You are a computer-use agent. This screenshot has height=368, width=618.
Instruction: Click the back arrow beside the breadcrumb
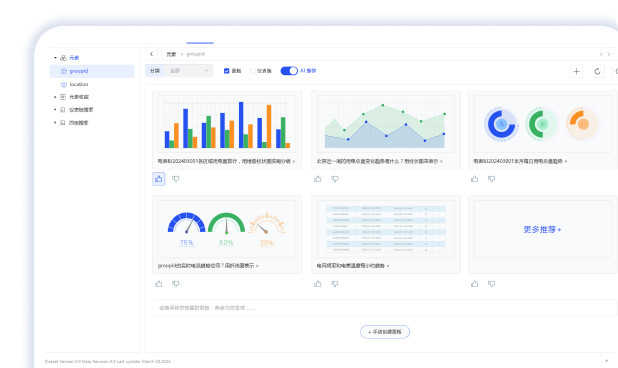coord(151,54)
